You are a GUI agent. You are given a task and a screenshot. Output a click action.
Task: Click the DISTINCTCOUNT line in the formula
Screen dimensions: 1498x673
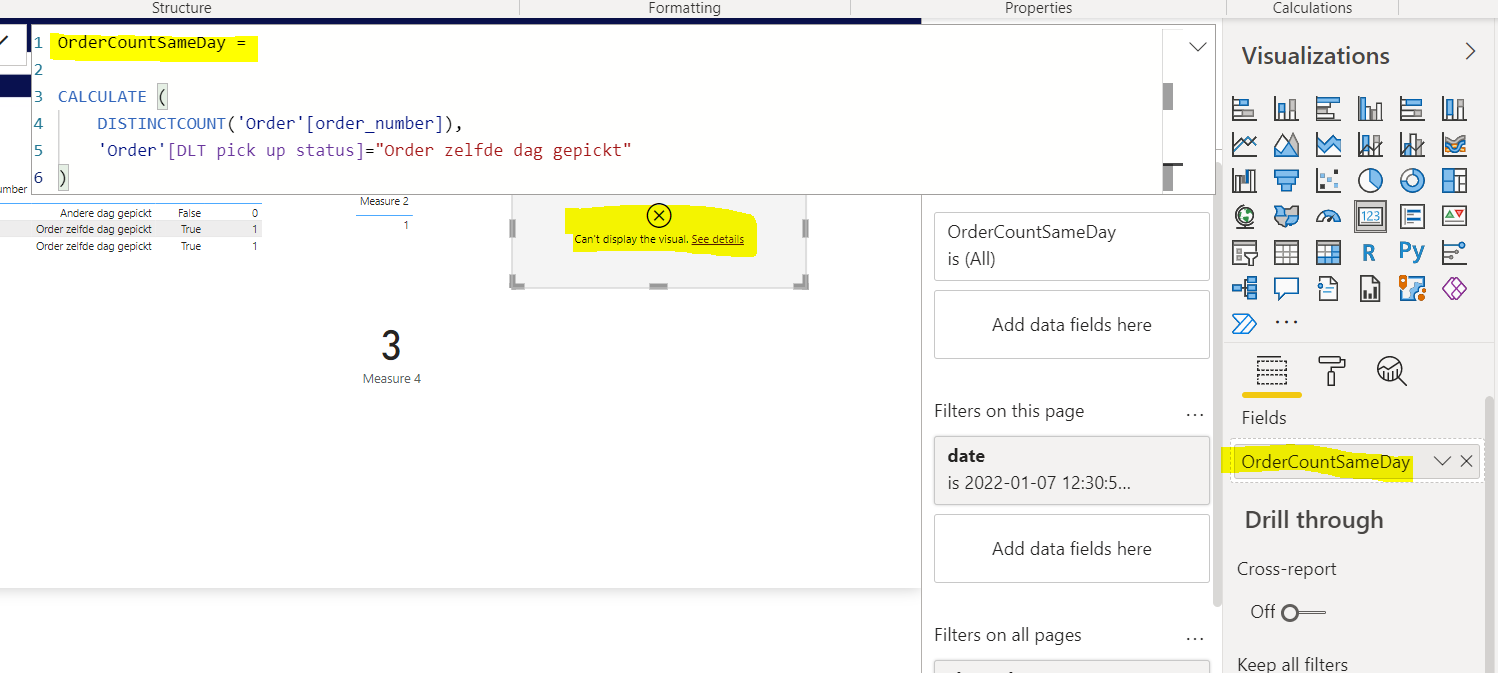tap(282, 124)
